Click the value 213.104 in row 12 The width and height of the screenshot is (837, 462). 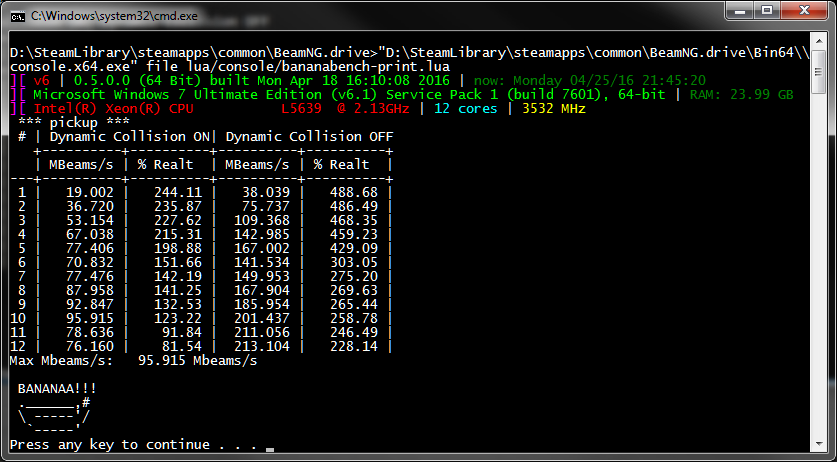[x=262, y=346]
